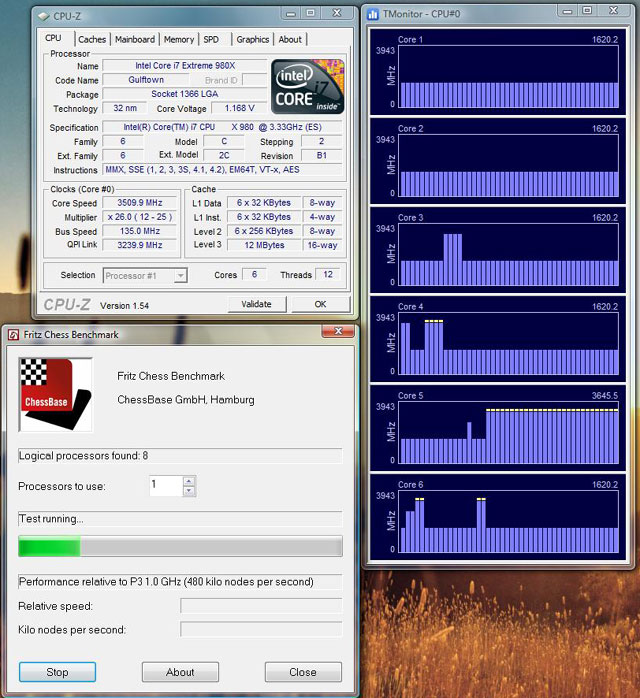Stop the Fritz Chess benchmark
The image size is (640, 698).
pyautogui.click(x=57, y=672)
